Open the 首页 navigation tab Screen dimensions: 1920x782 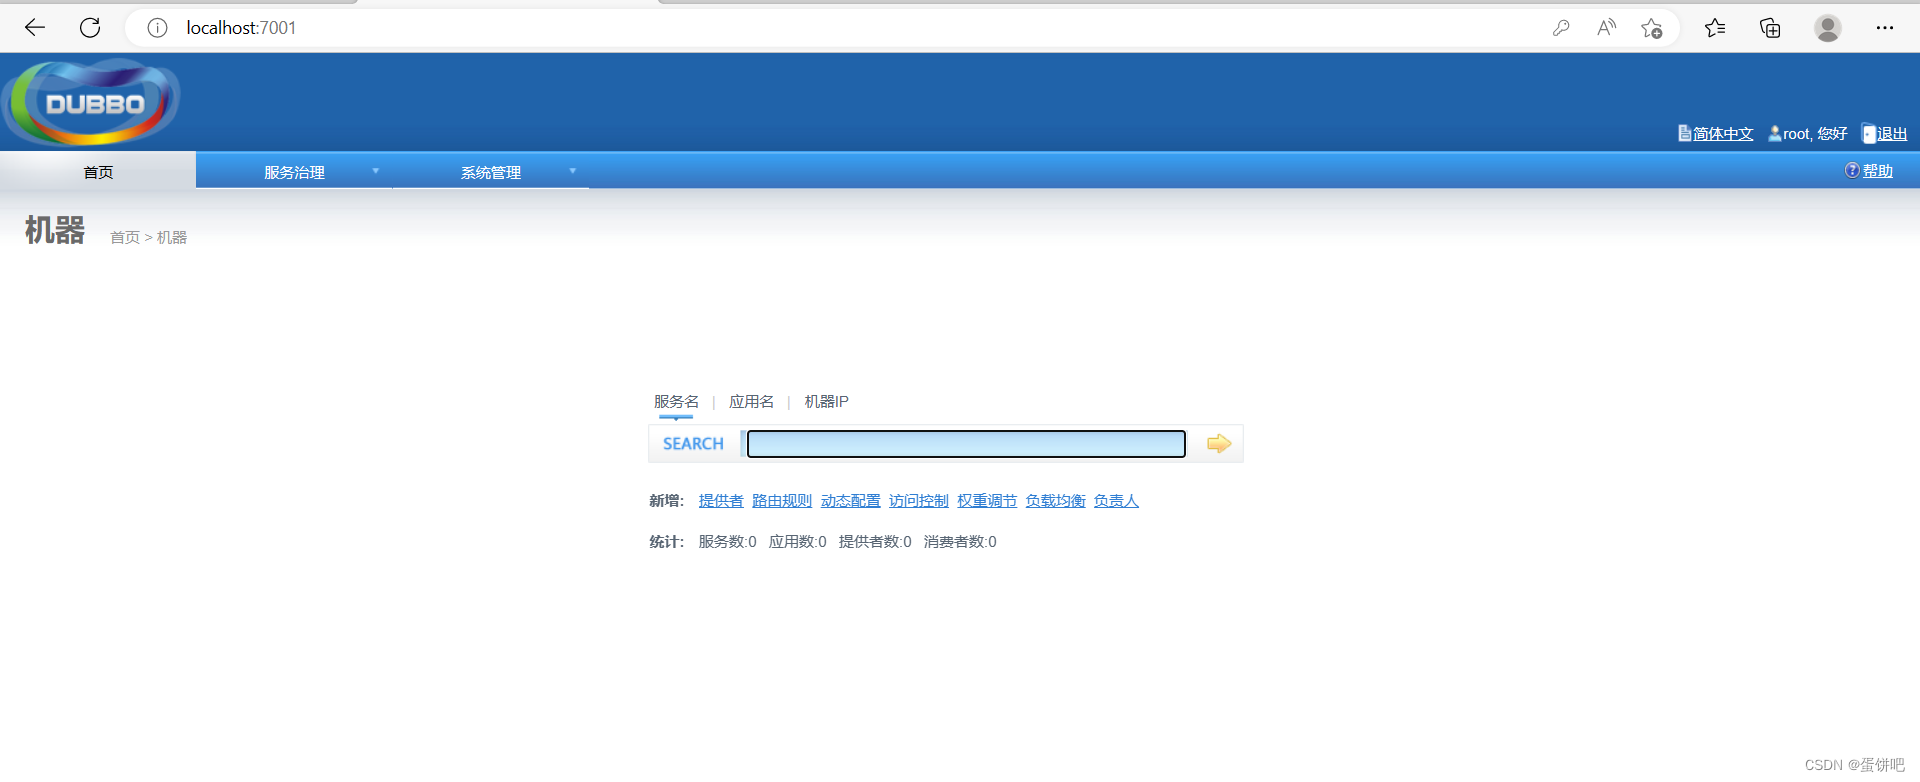(98, 172)
